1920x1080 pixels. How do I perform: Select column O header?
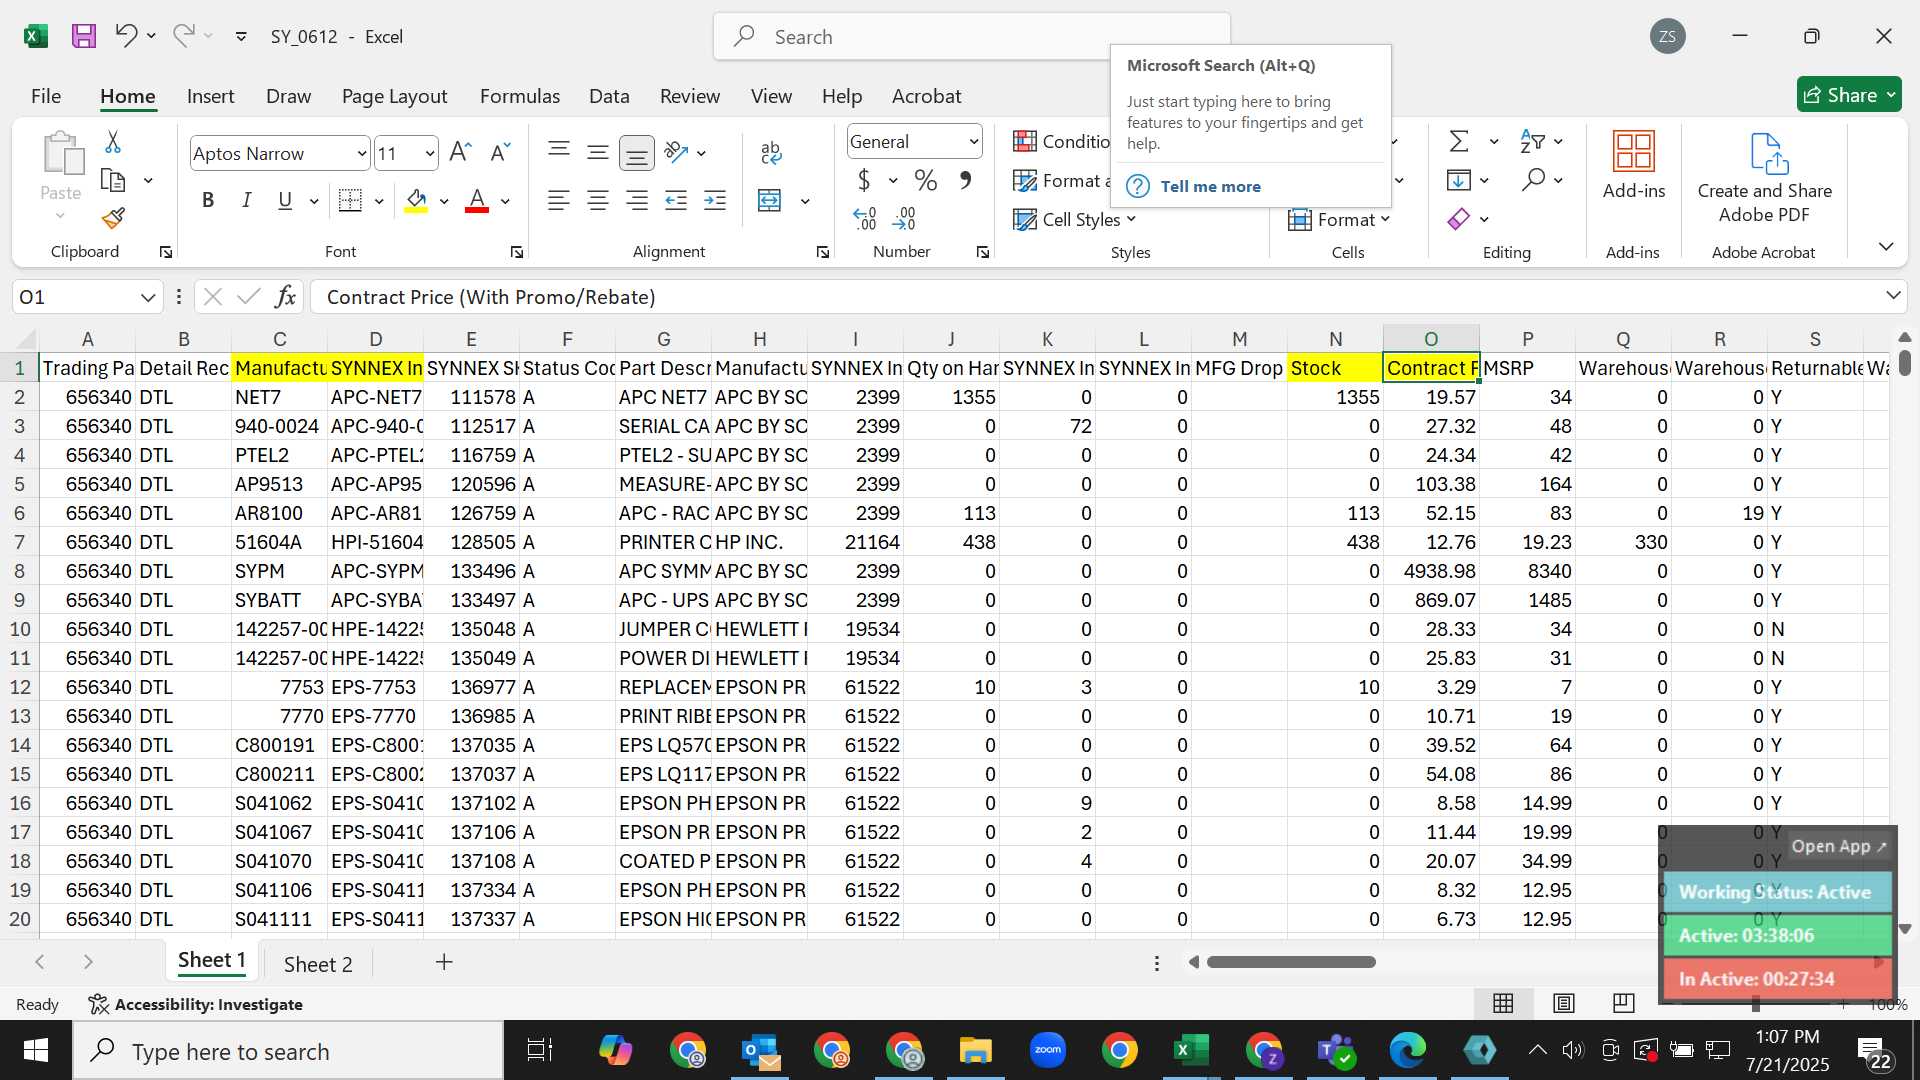click(1431, 339)
